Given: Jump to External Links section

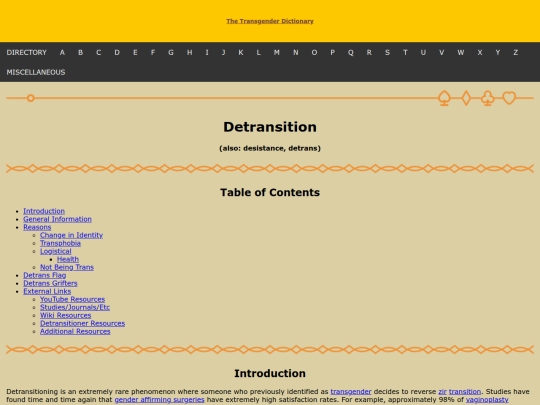Looking at the screenshot, I should point(47,291).
